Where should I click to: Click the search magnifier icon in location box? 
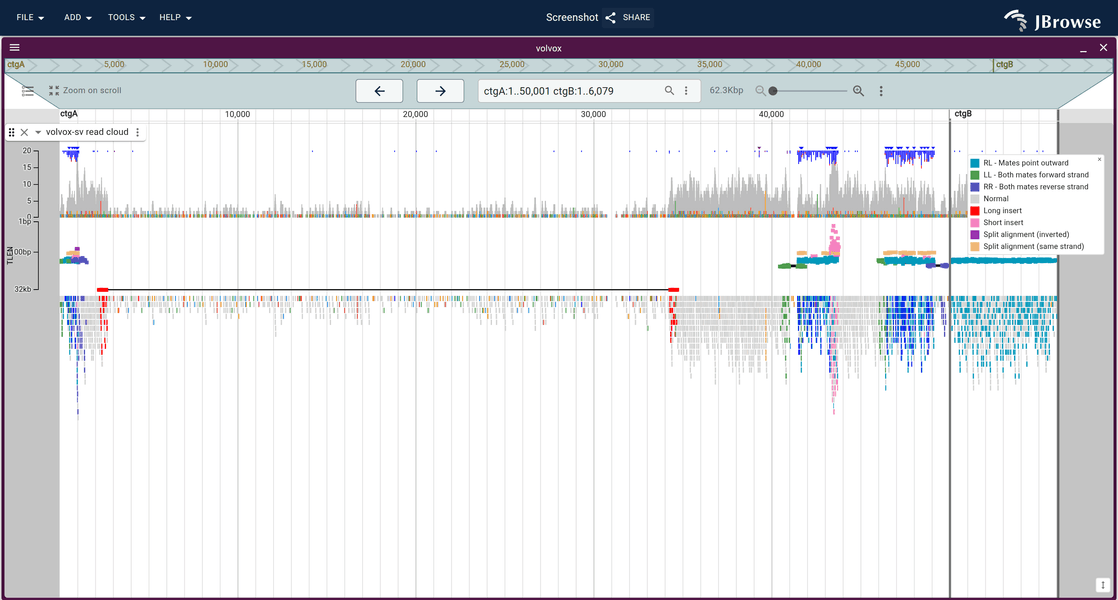pos(669,90)
